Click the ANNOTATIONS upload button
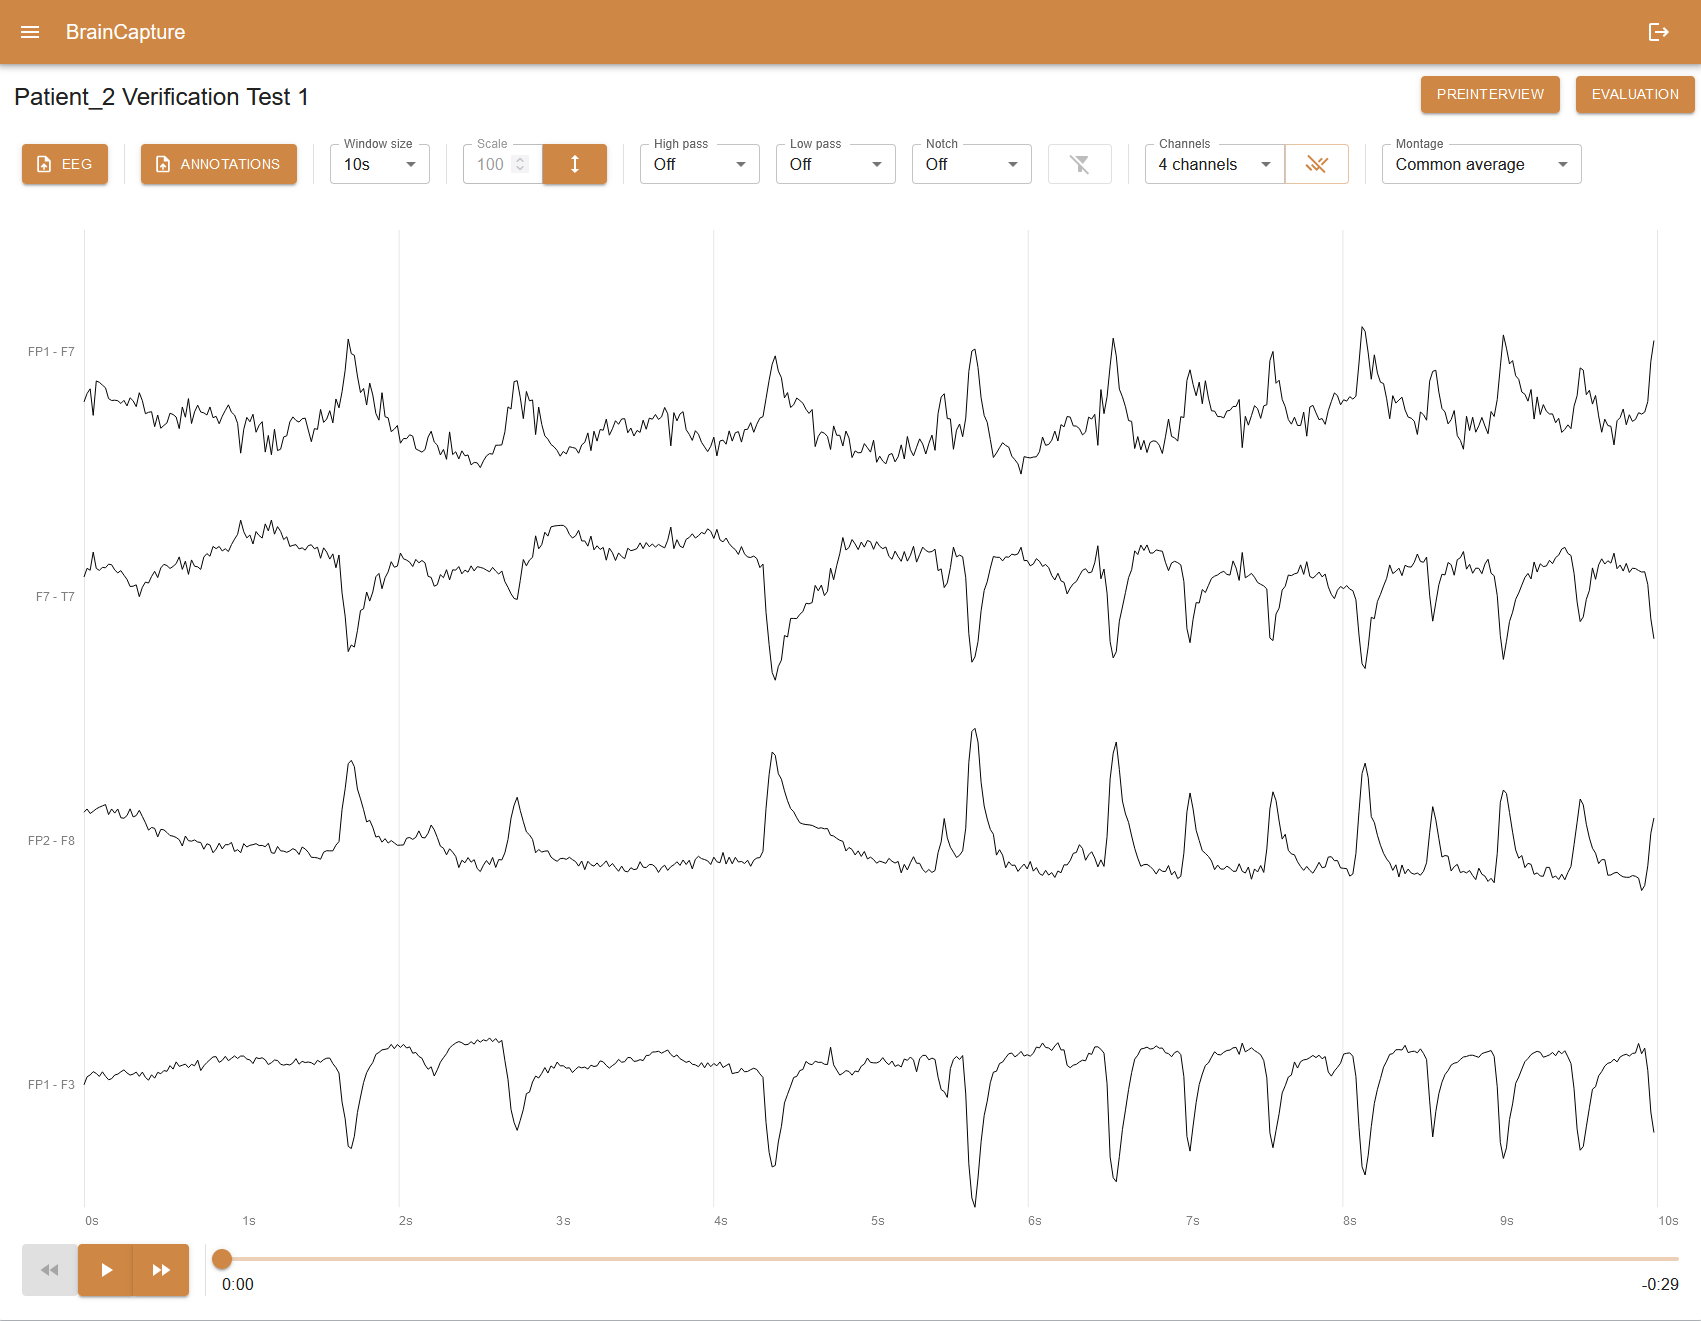The image size is (1701, 1321). click(218, 164)
